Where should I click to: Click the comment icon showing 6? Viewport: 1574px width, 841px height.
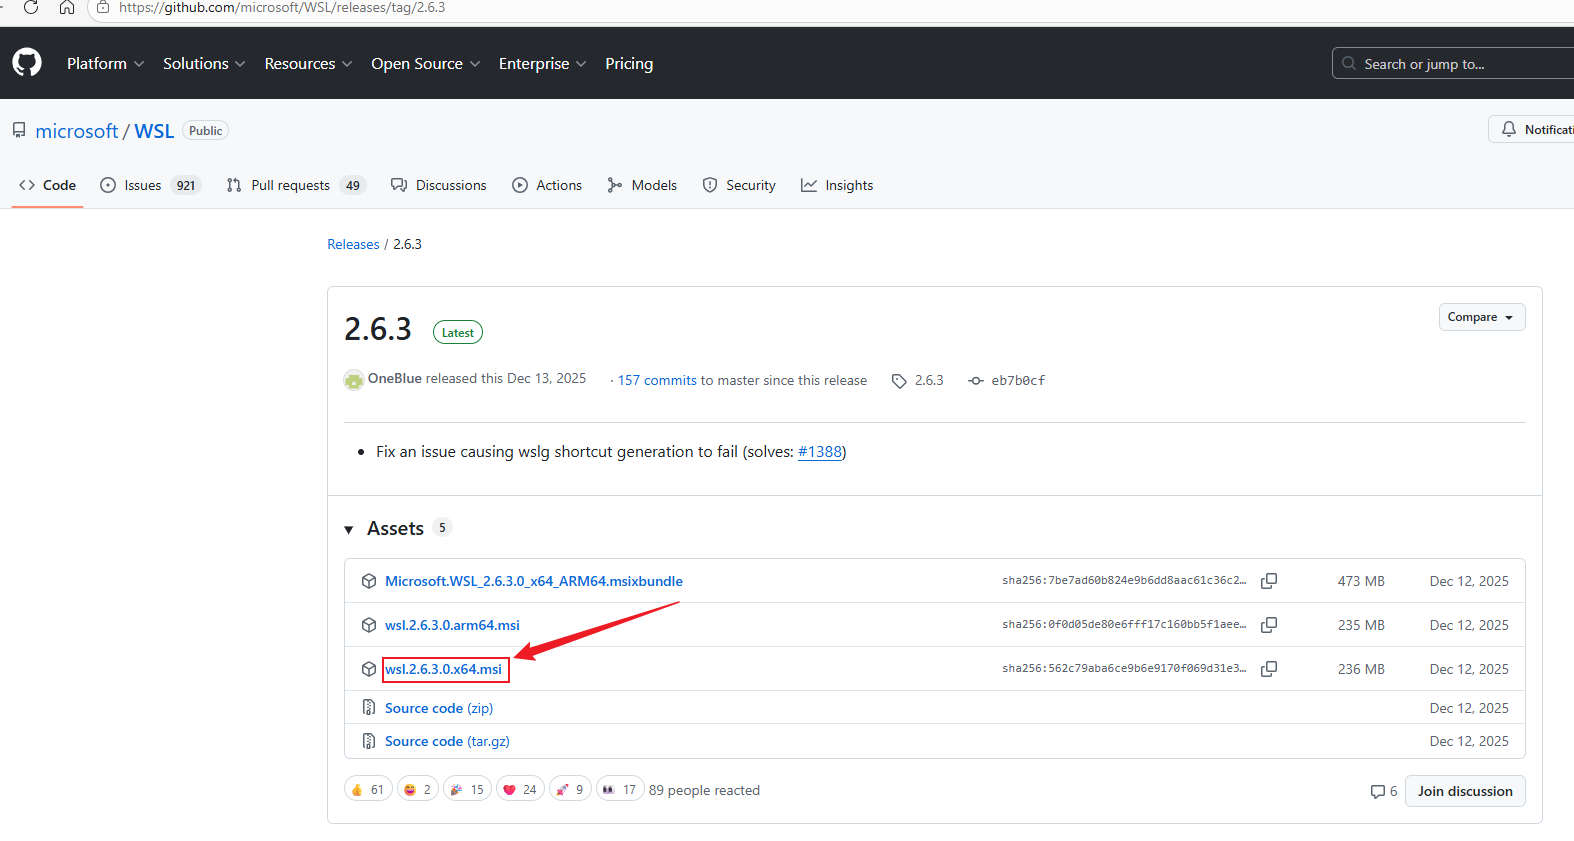[1378, 791]
